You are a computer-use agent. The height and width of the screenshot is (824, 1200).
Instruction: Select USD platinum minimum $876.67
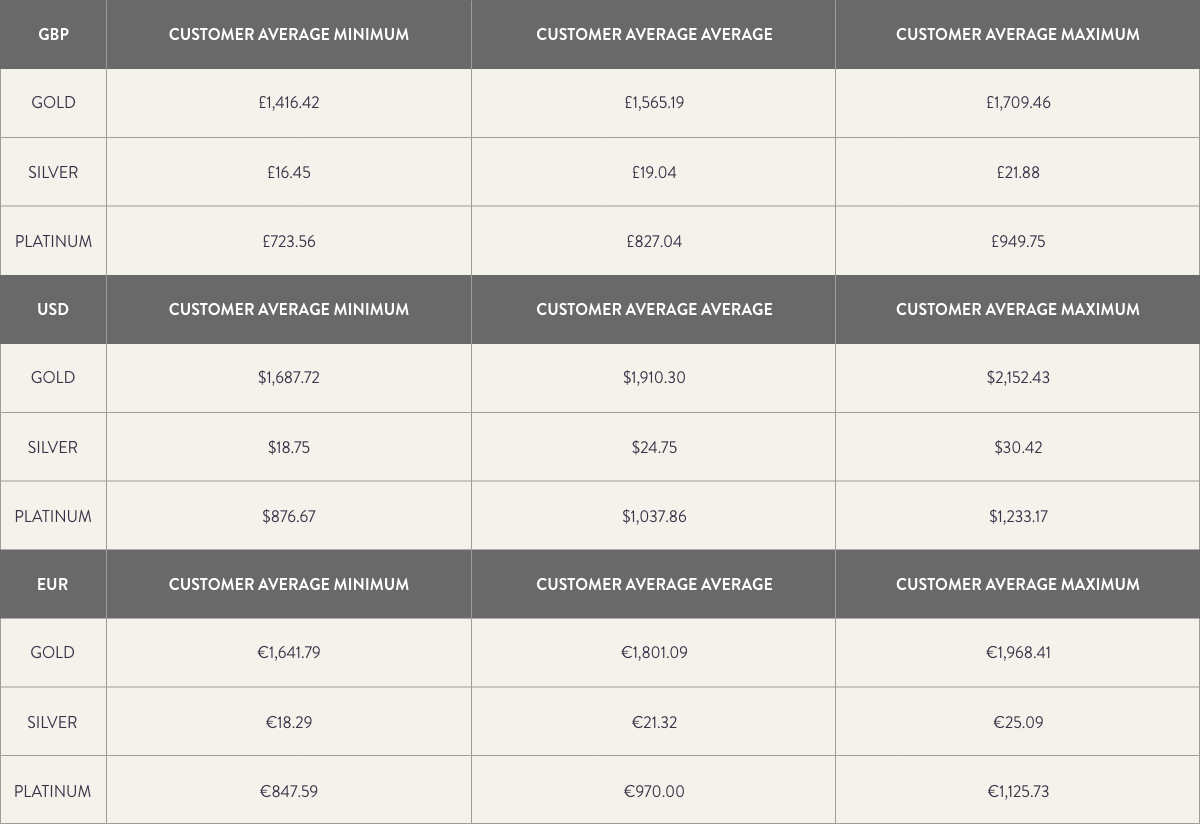click(x=289, y=516)
